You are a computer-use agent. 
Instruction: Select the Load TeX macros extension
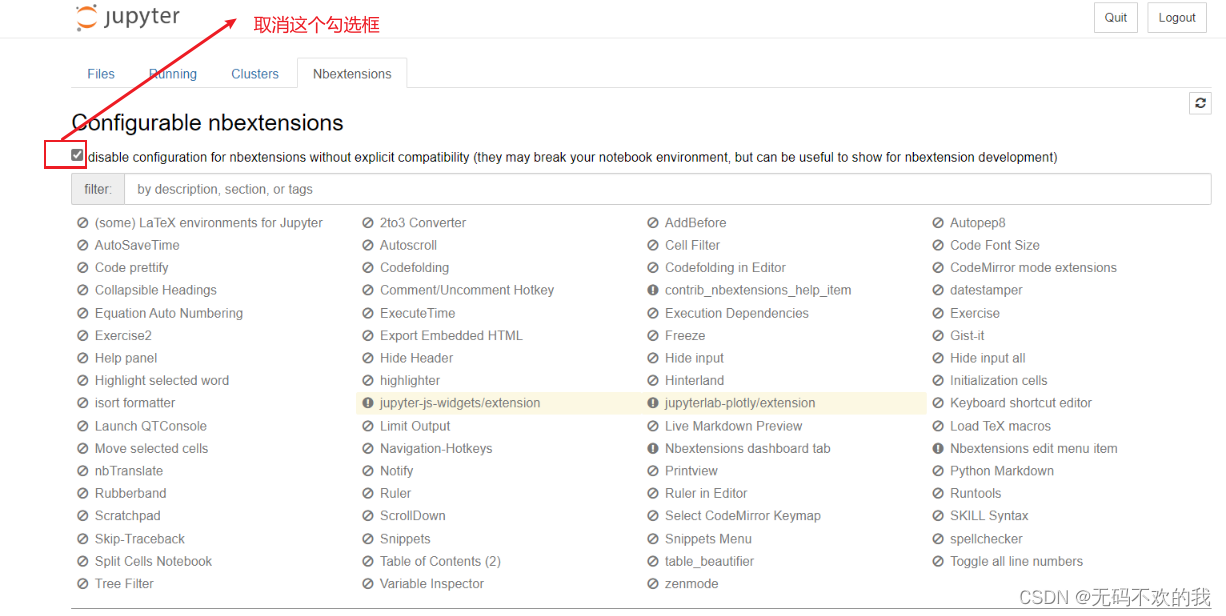coord(1000,426)
